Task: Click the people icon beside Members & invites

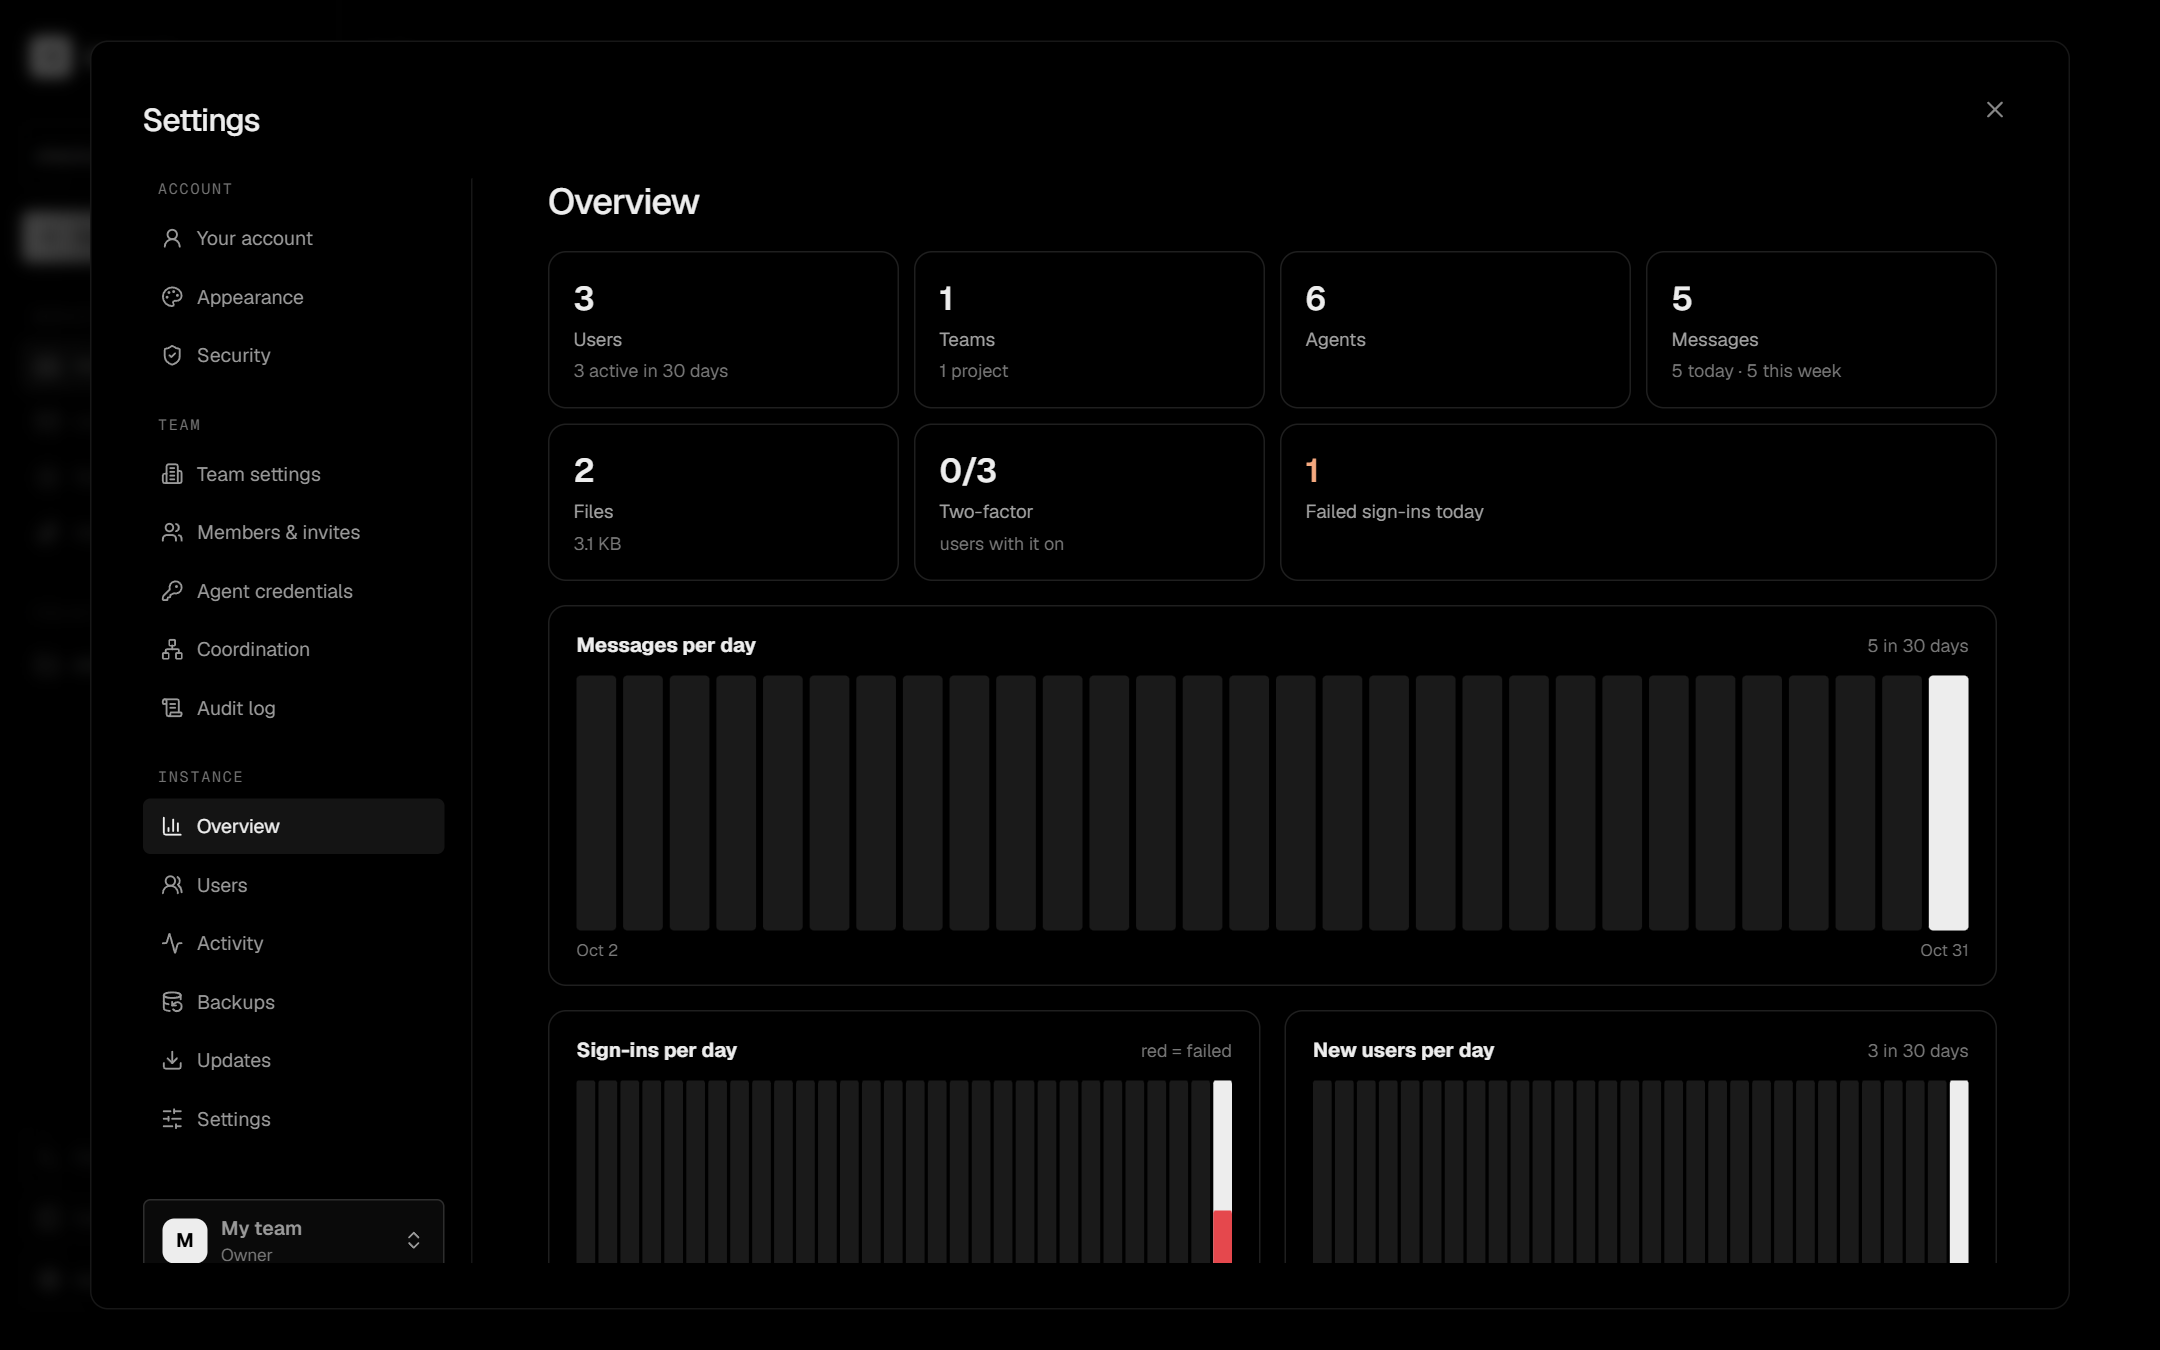Action: click(172, 532)
